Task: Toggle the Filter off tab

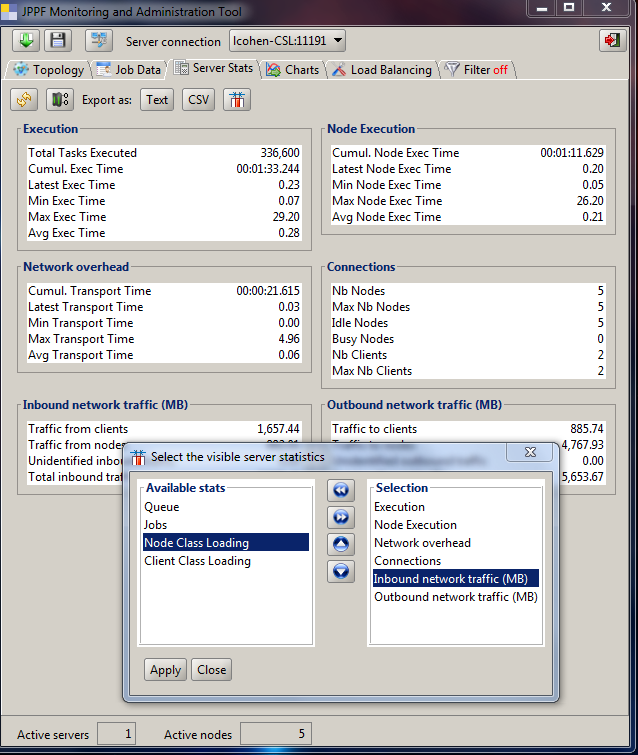Action: pyautogui.click(x=477, y=70)
